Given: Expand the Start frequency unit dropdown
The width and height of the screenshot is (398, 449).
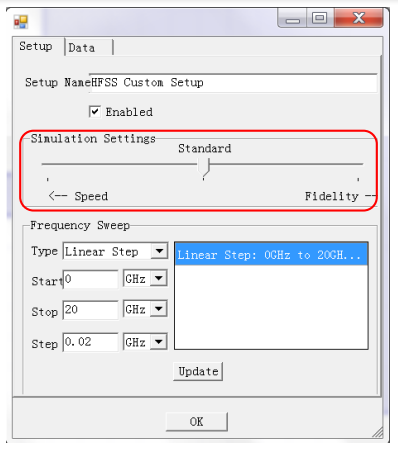Looking at the screenshot, I should 159,278.
